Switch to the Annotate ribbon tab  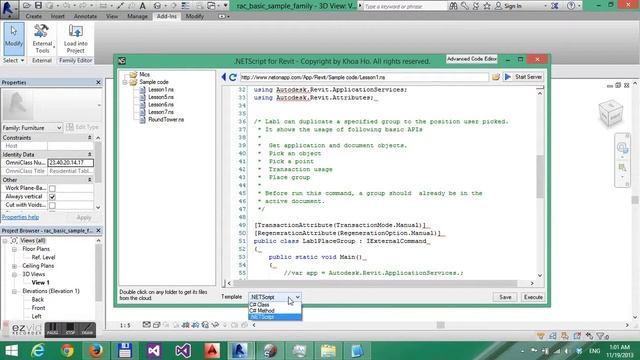click(85, 16)
